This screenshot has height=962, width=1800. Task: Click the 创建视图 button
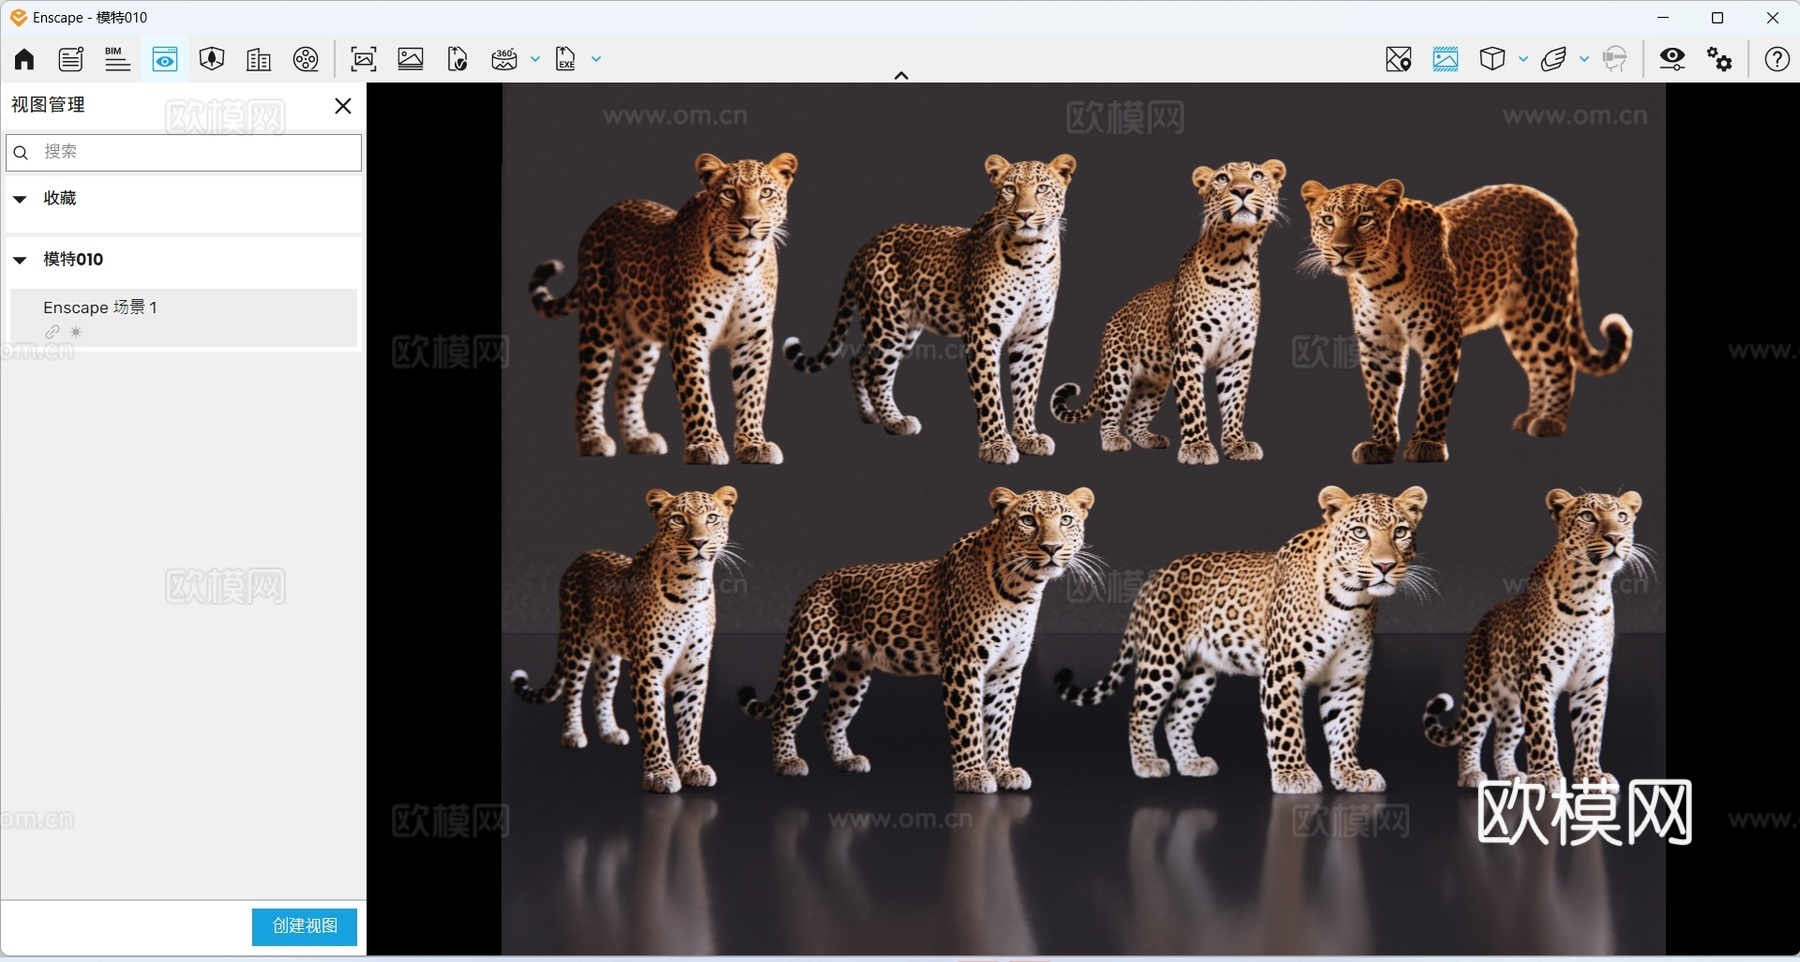click(304, 927)
